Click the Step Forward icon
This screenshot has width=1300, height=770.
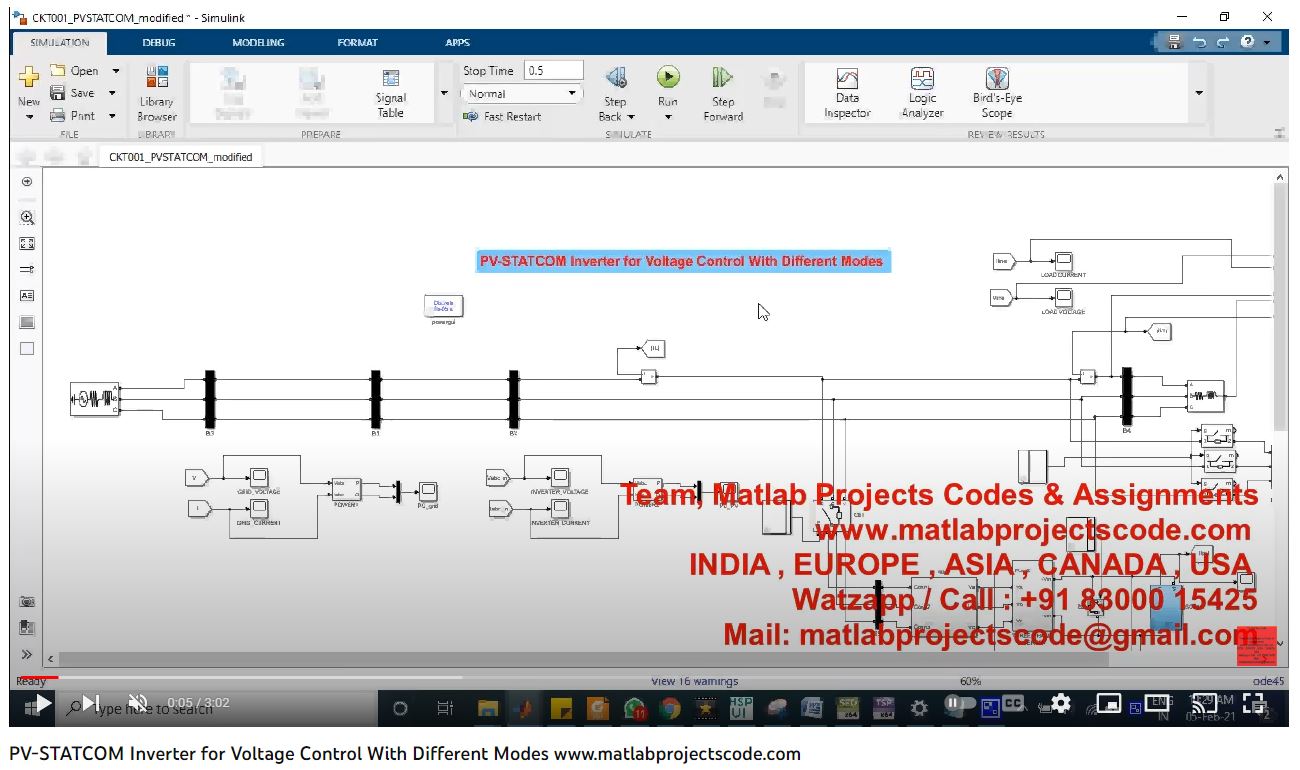coord(723,79)
